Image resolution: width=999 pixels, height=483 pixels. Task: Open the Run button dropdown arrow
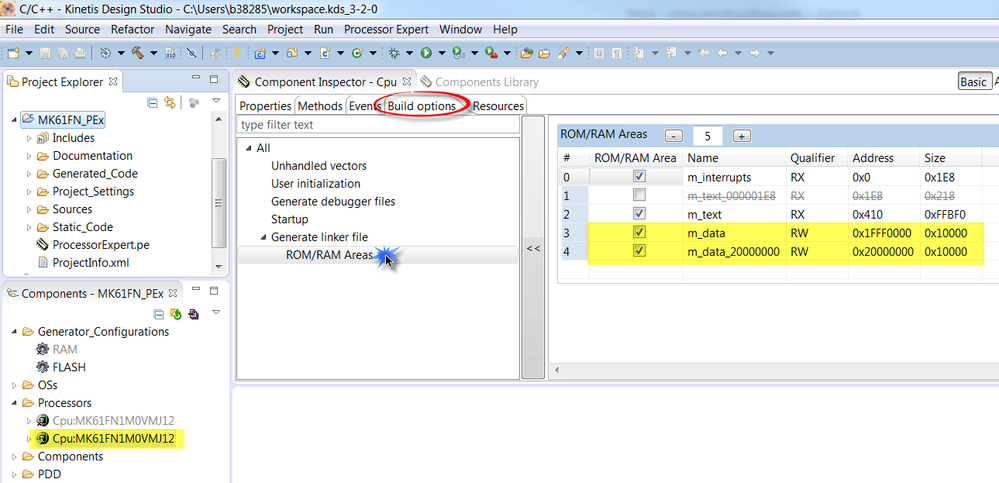(442, 53)
